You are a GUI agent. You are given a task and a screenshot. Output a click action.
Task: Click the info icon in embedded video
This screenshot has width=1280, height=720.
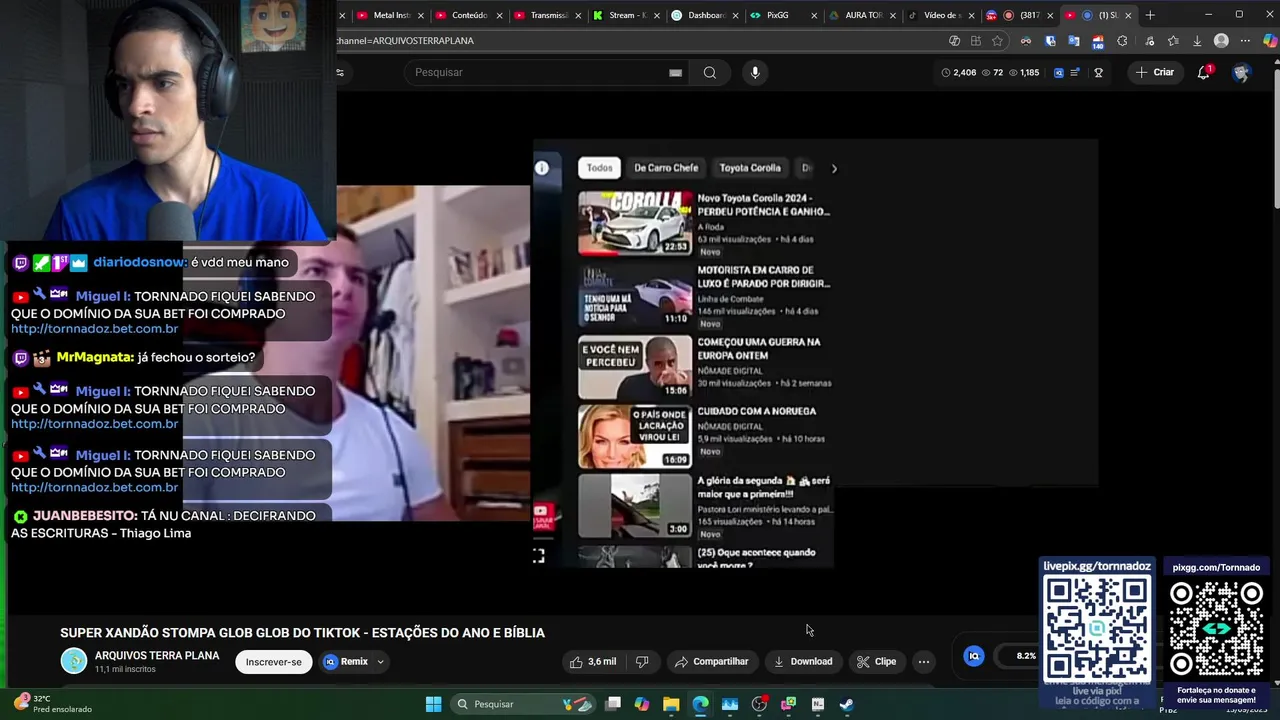pyautogui.click(x=542, y=168)
